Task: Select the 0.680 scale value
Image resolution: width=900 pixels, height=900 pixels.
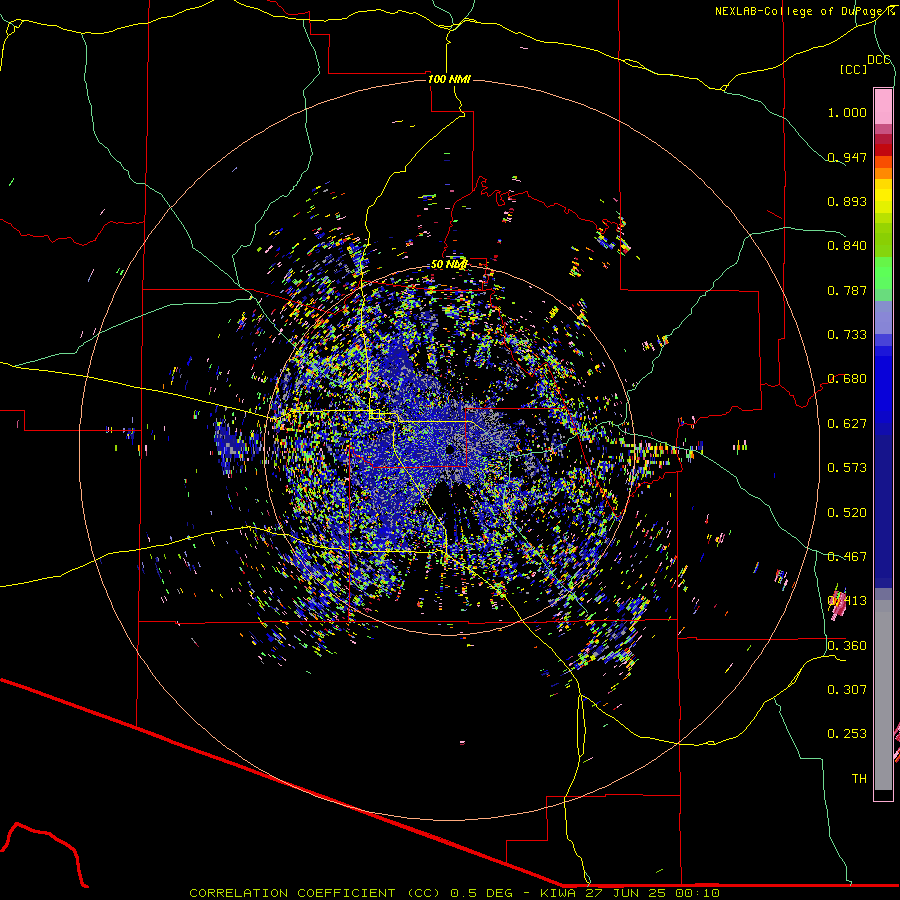Action: pos(847,379)
